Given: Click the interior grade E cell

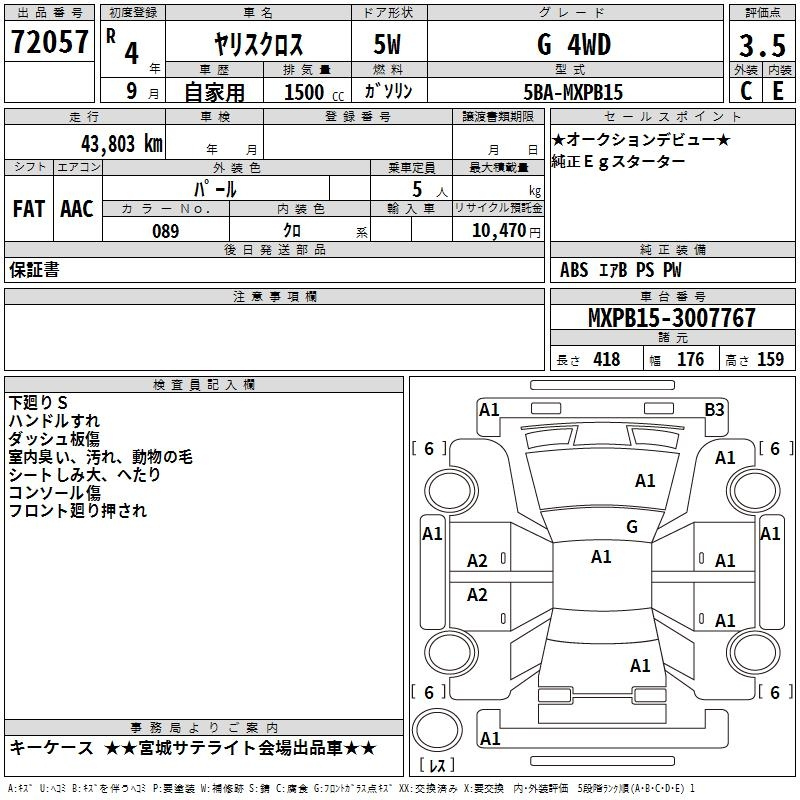Looking at the screenshot, I should click(779, 91).
